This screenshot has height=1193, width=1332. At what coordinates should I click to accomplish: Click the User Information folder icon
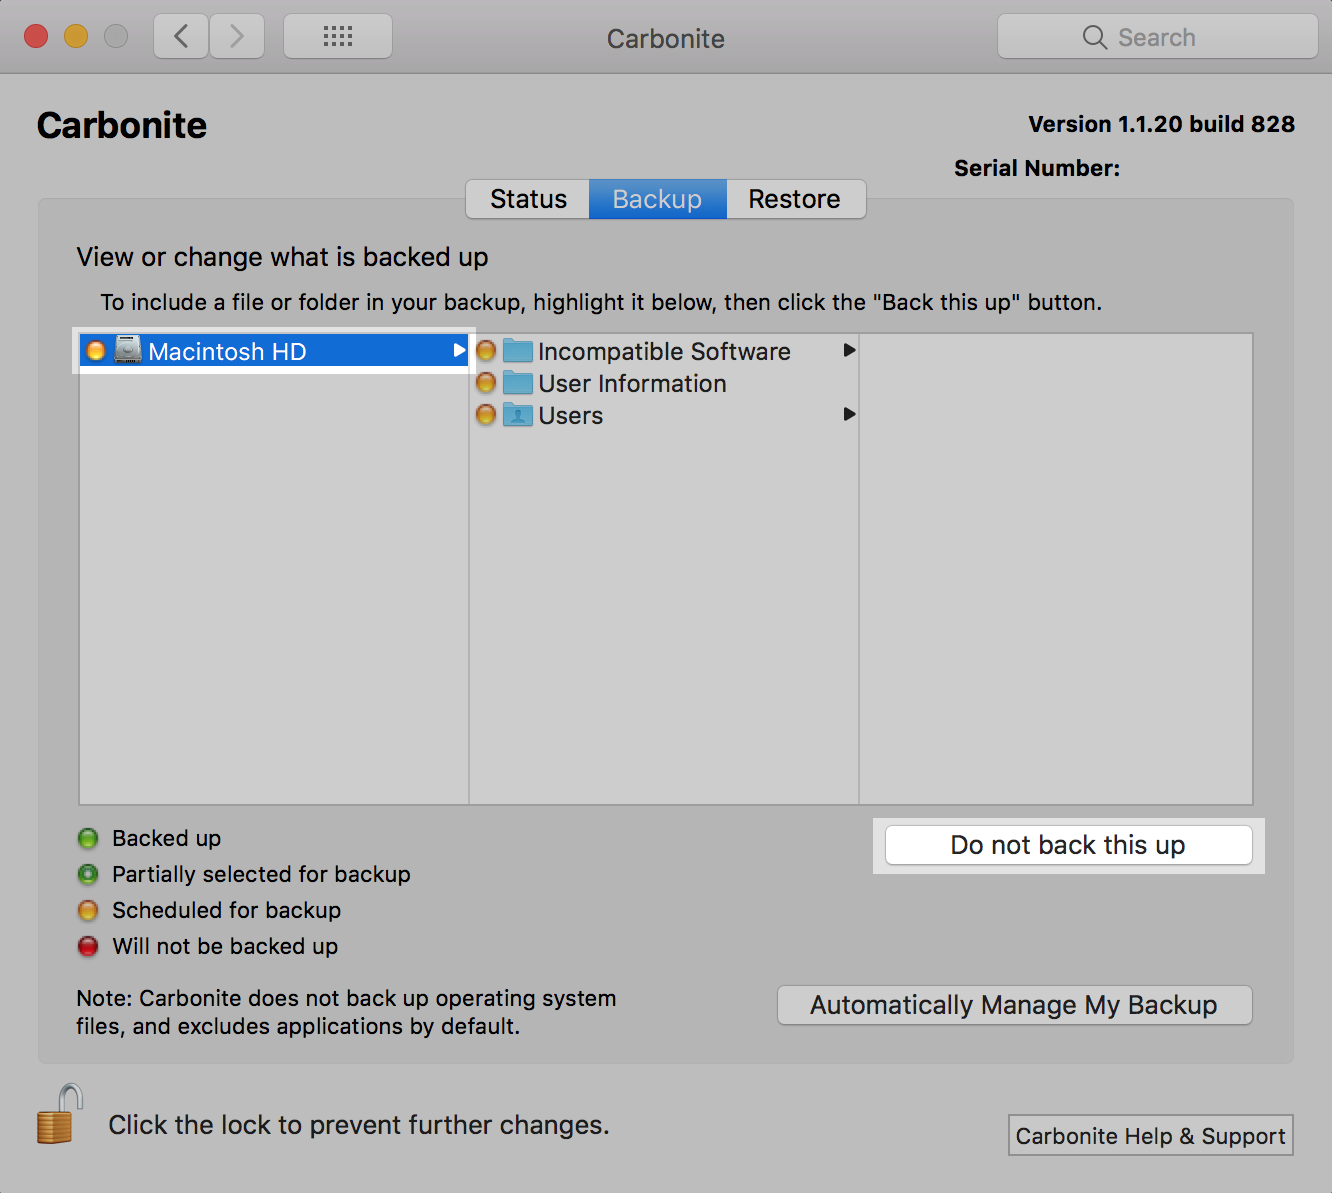pyautogui.click(x=517, y=383)
